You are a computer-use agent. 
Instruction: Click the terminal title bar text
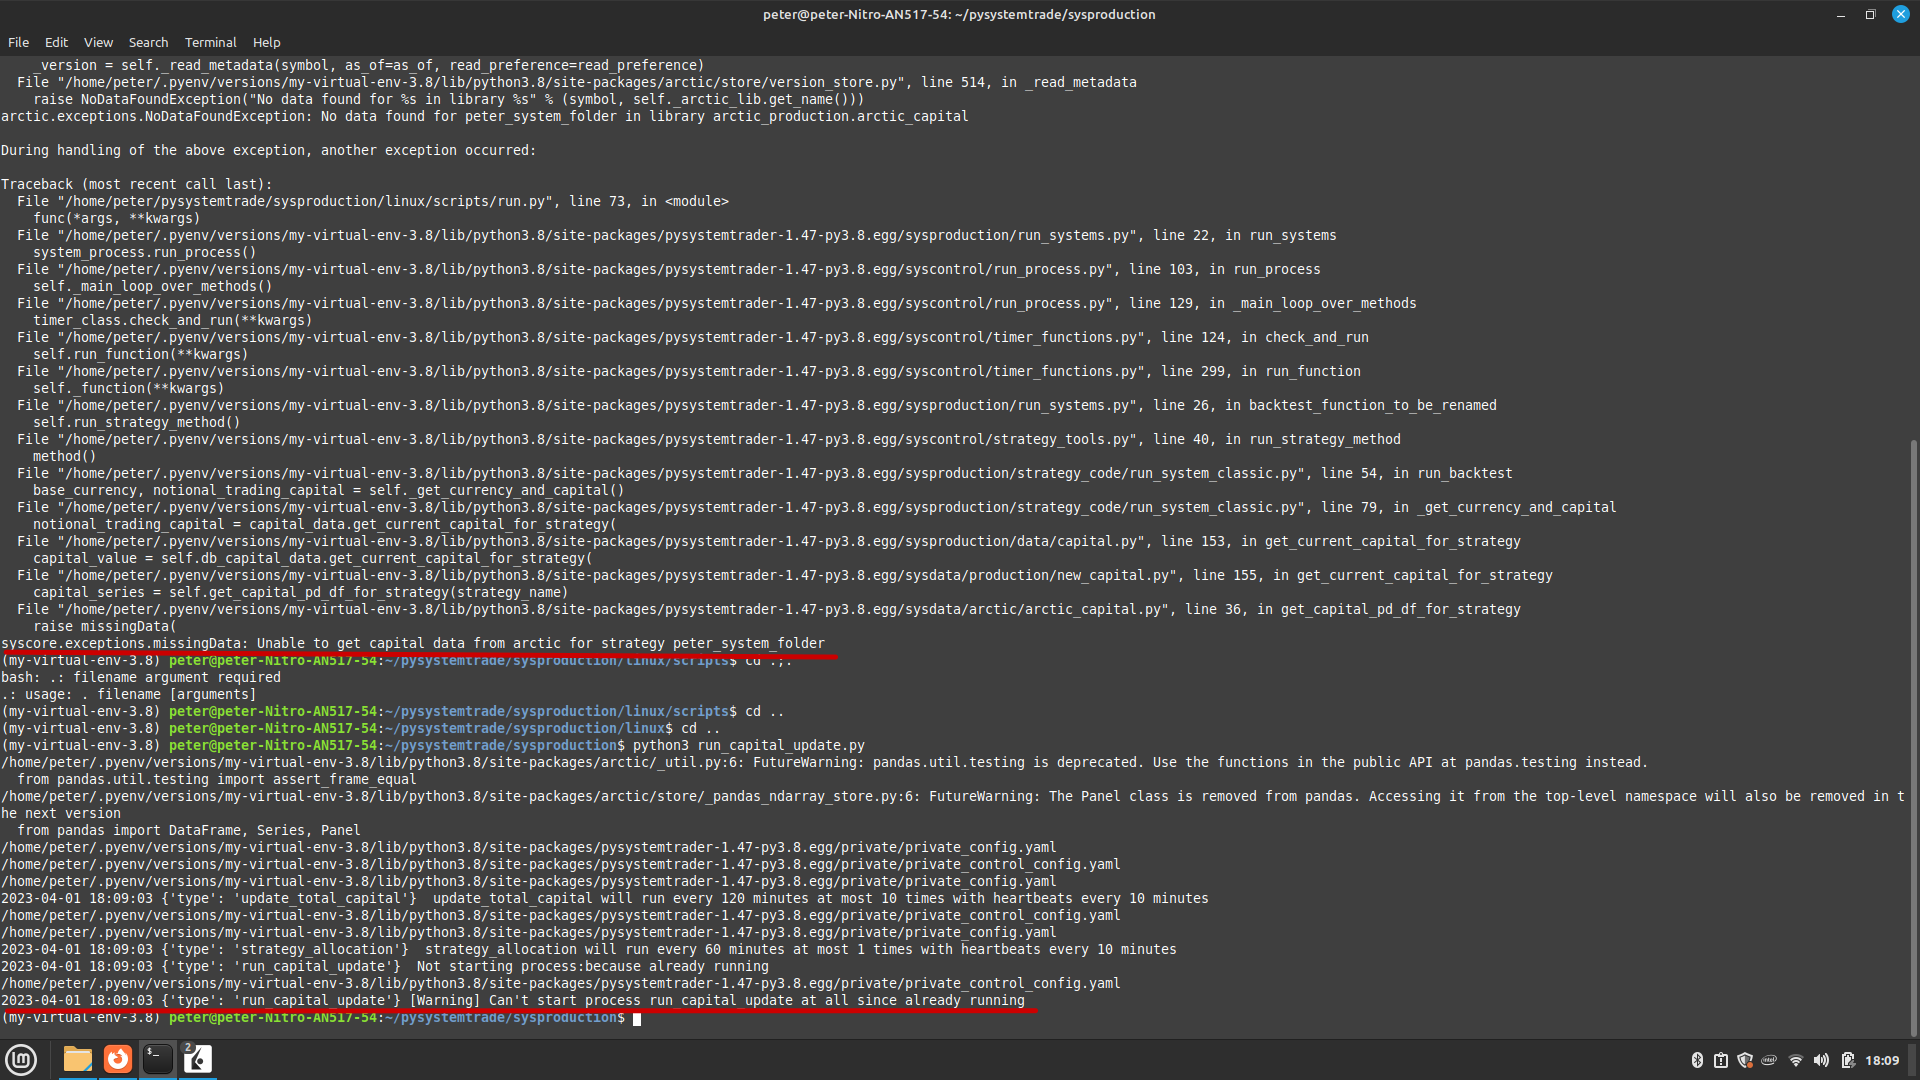point(959,14)
